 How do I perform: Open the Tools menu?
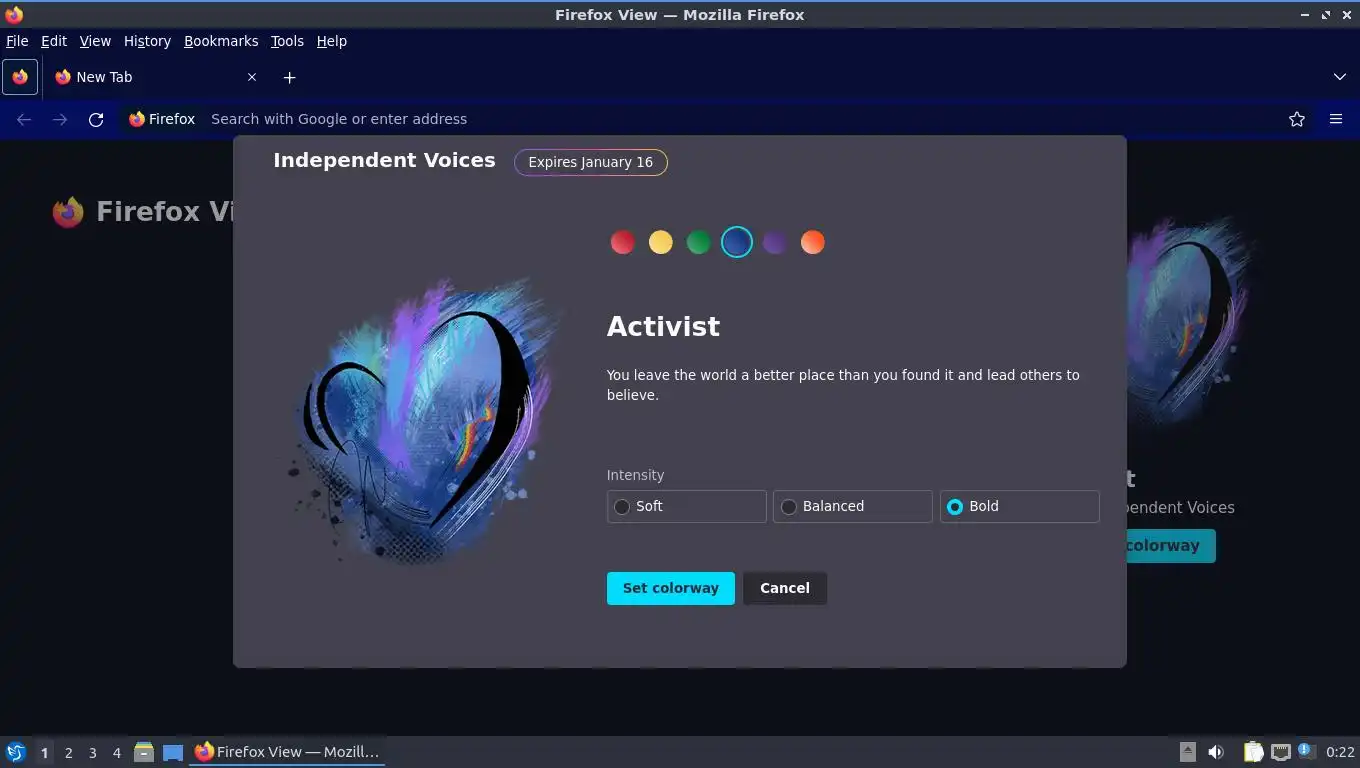[x=287, y=41]
